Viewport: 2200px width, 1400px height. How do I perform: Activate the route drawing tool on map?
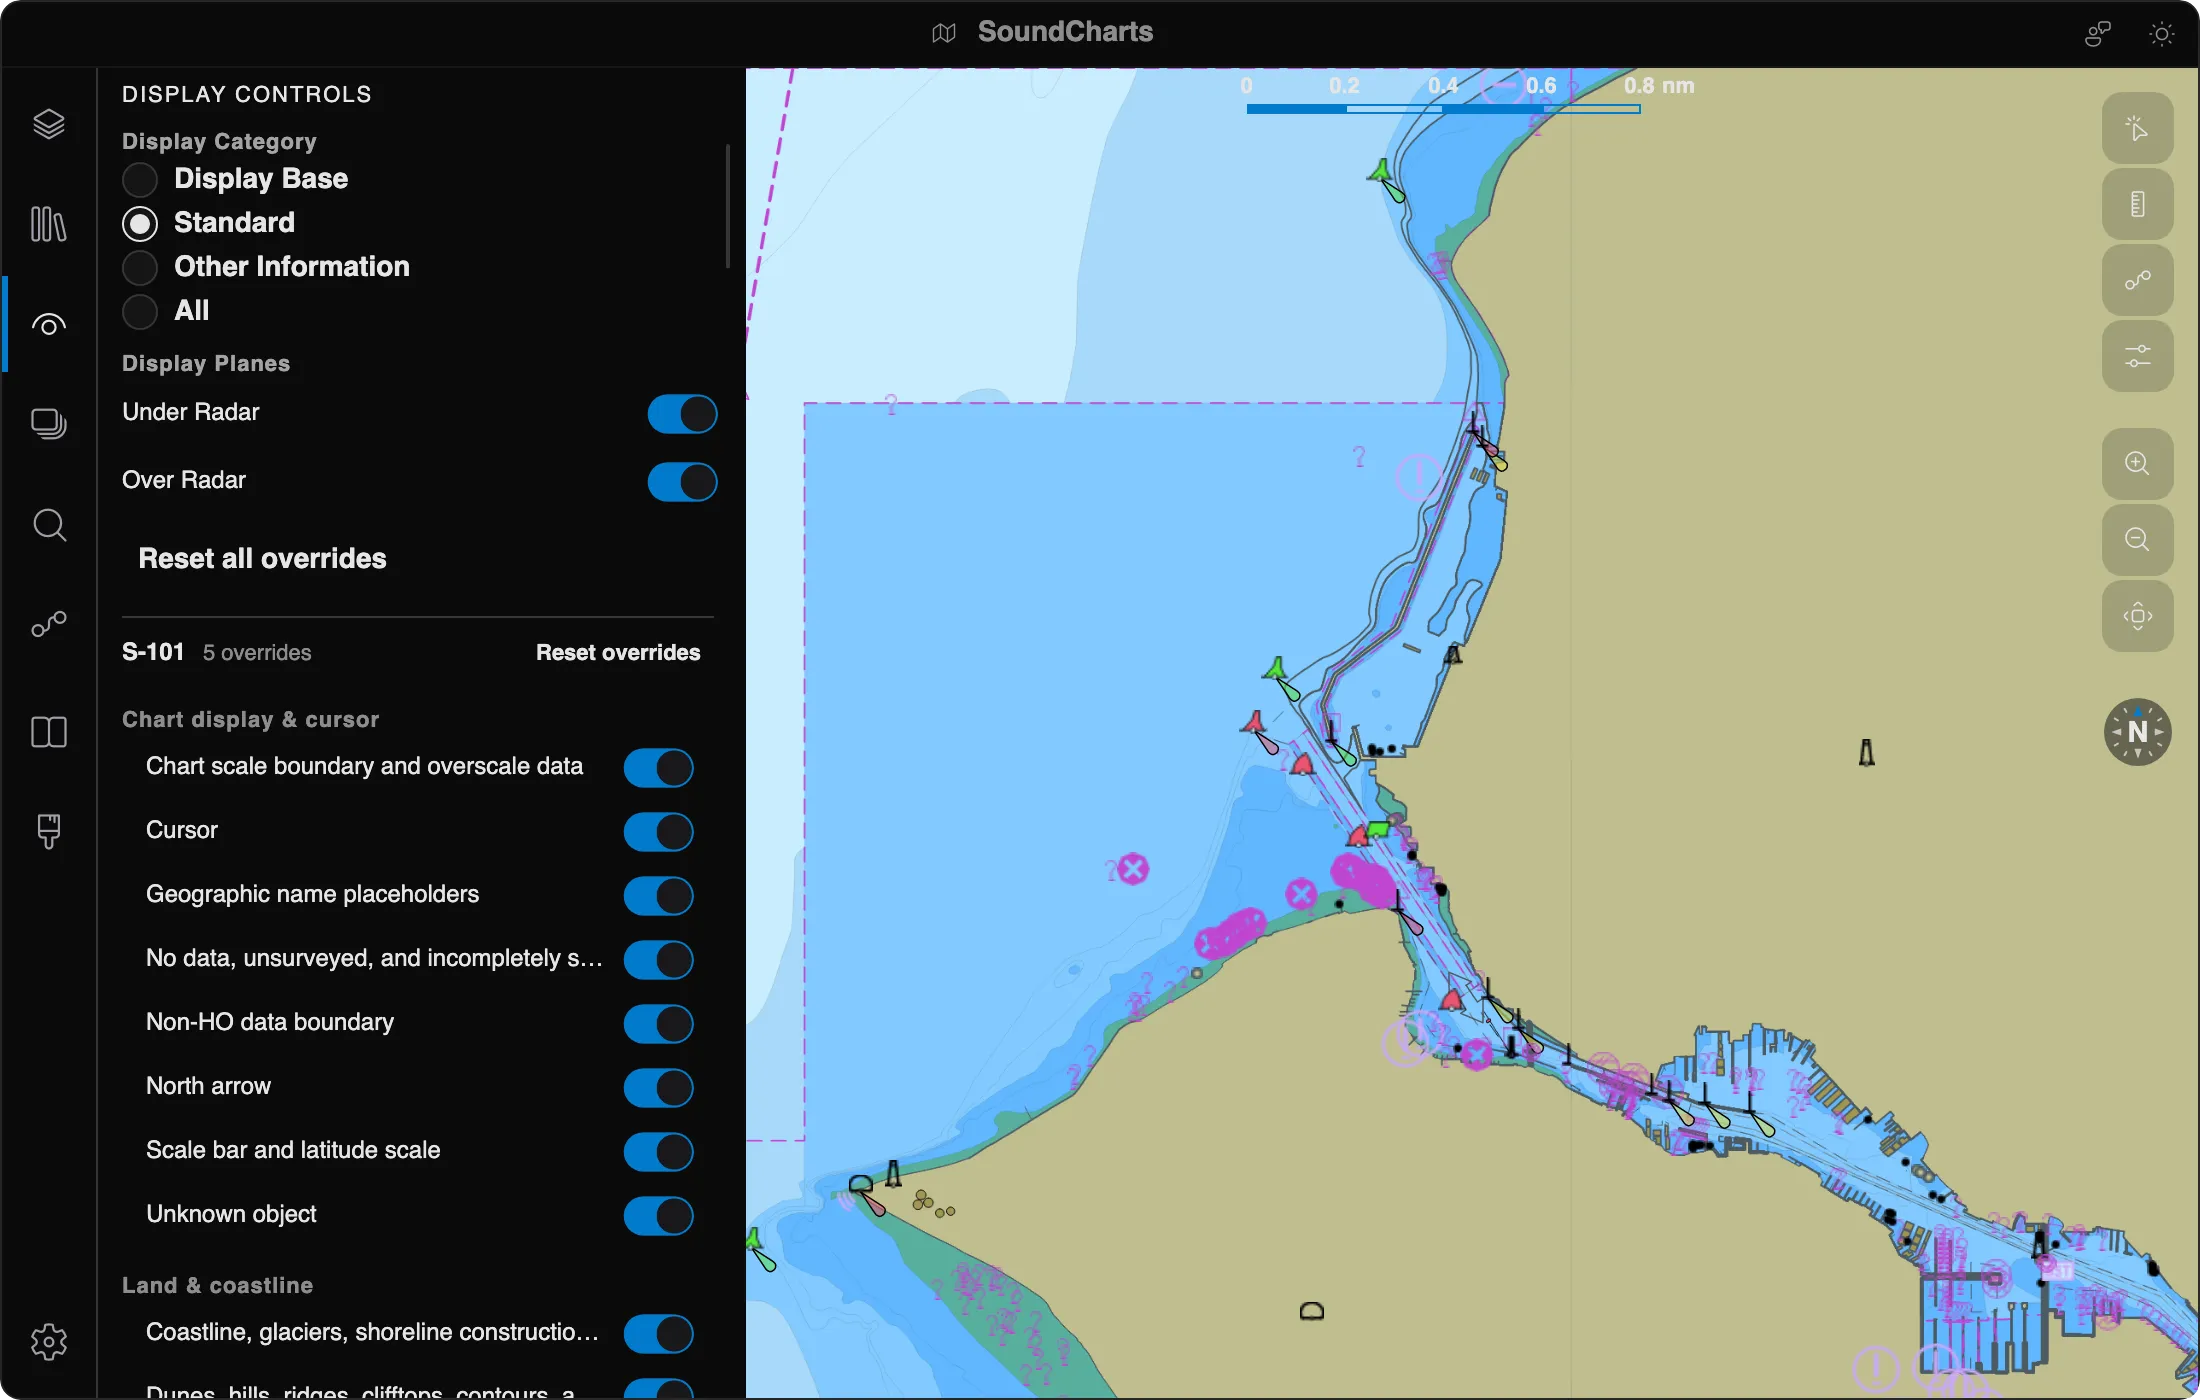[2137, 280]
